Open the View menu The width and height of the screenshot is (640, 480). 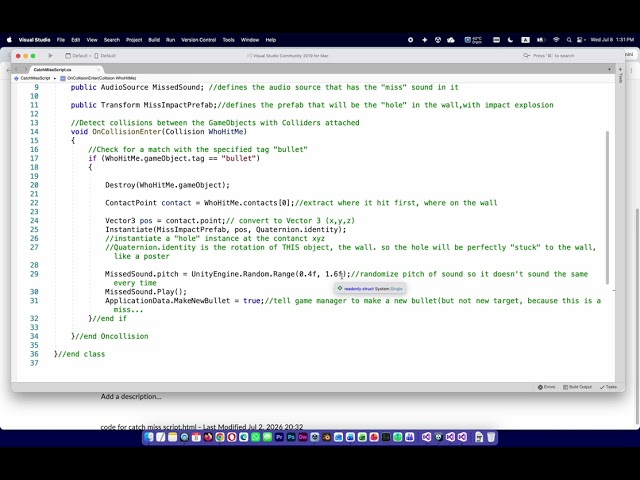[x=92, y=40]
